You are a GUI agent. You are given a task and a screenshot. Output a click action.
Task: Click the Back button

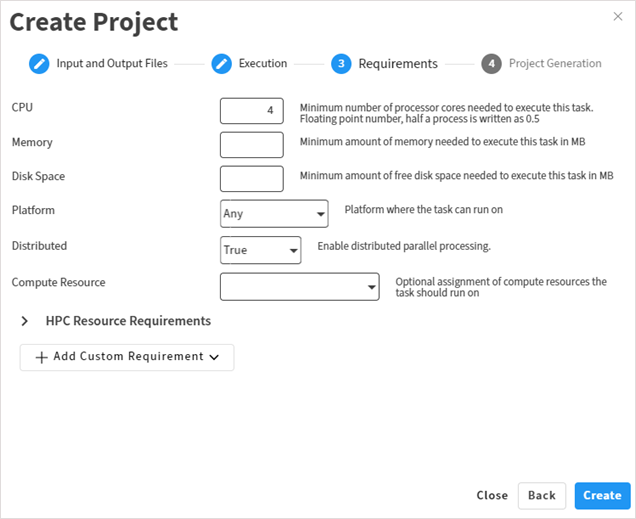541,496
